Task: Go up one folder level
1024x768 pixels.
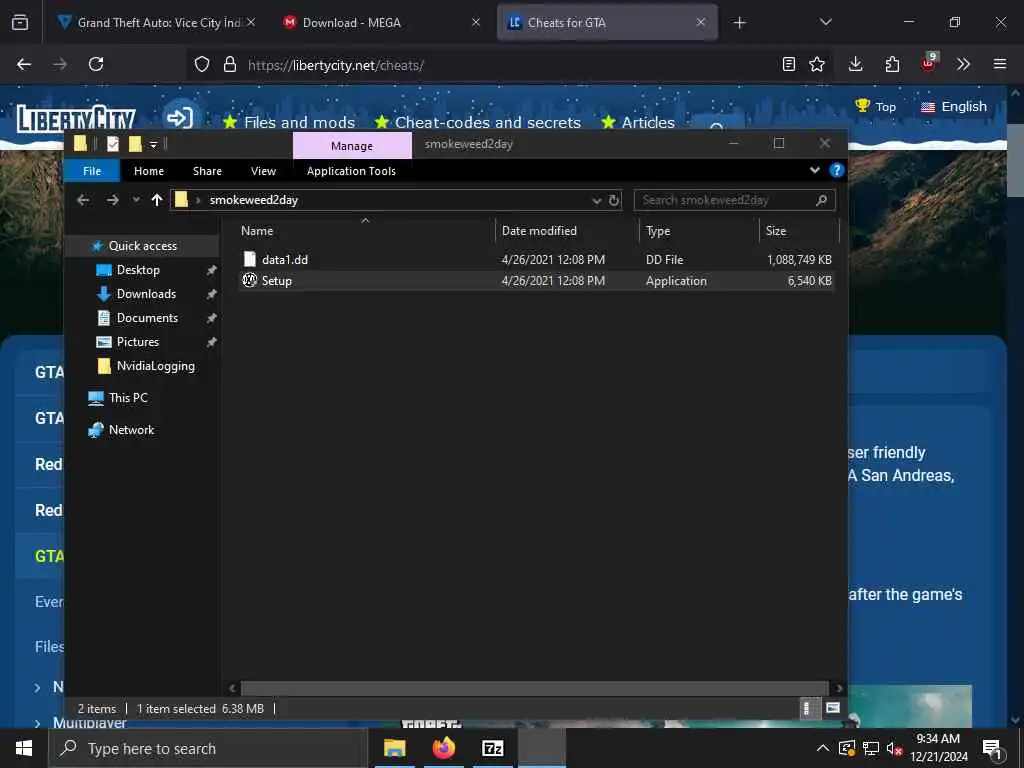Action: tap(157, 200)
